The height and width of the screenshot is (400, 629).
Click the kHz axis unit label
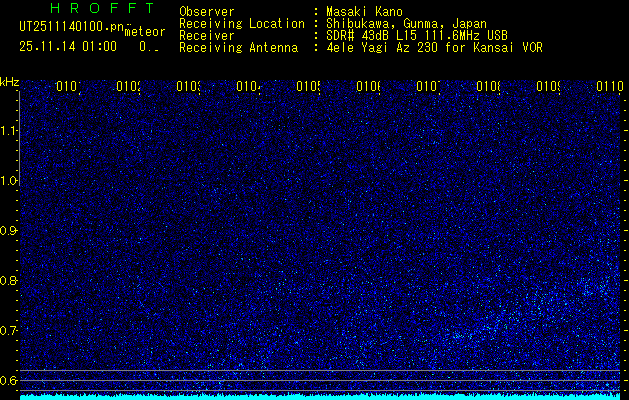pos(10,83)
